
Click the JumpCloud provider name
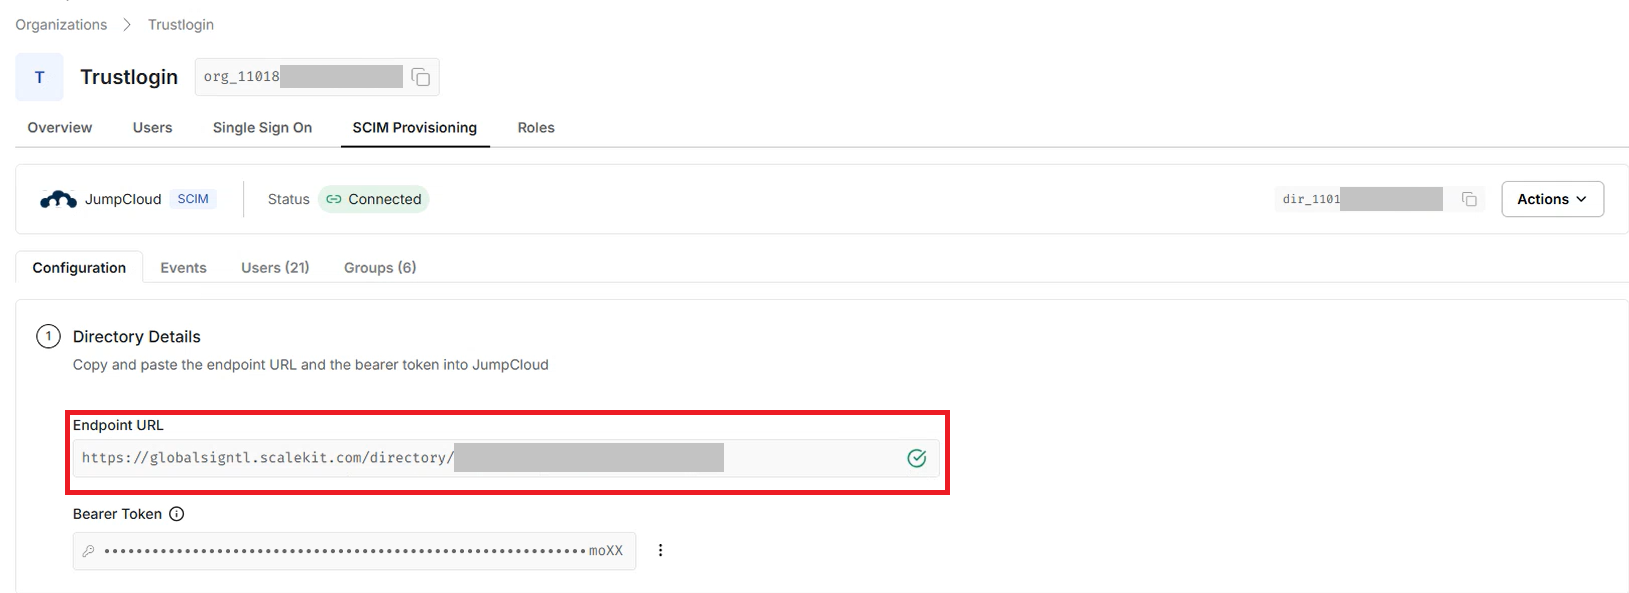click(123, 199)
